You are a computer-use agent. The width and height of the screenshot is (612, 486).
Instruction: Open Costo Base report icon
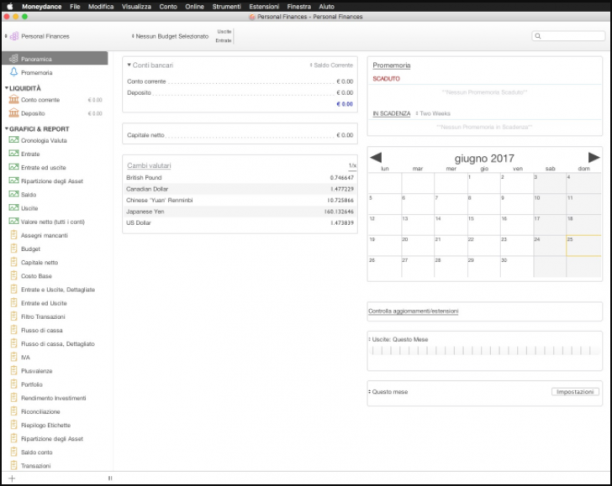14,276
